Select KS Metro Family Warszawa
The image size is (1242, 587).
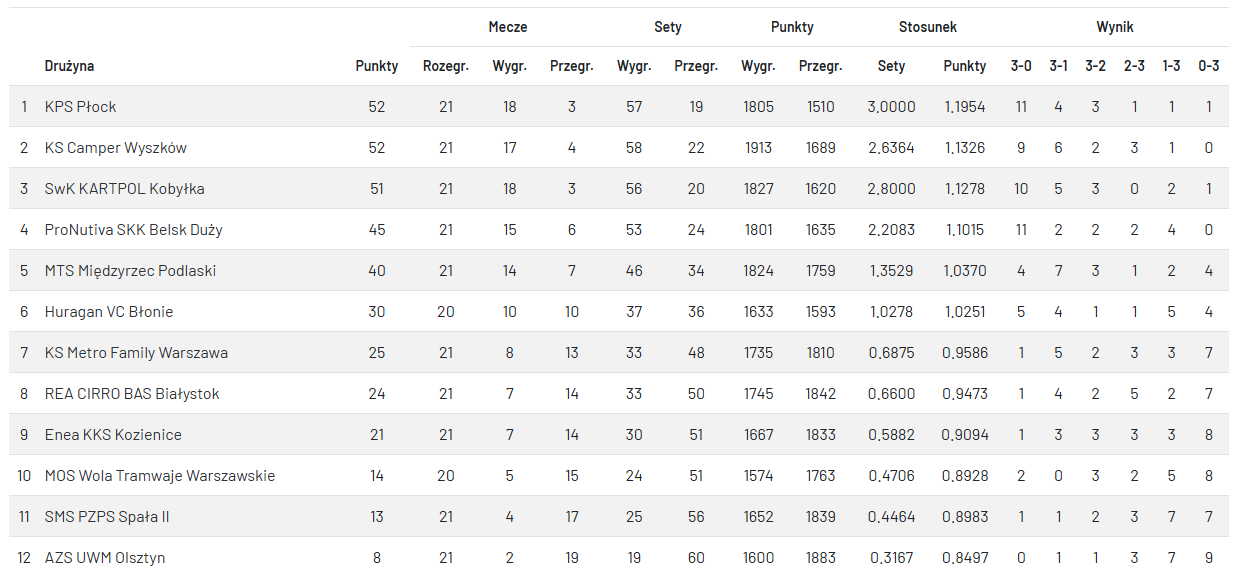[x=136, y=353]
